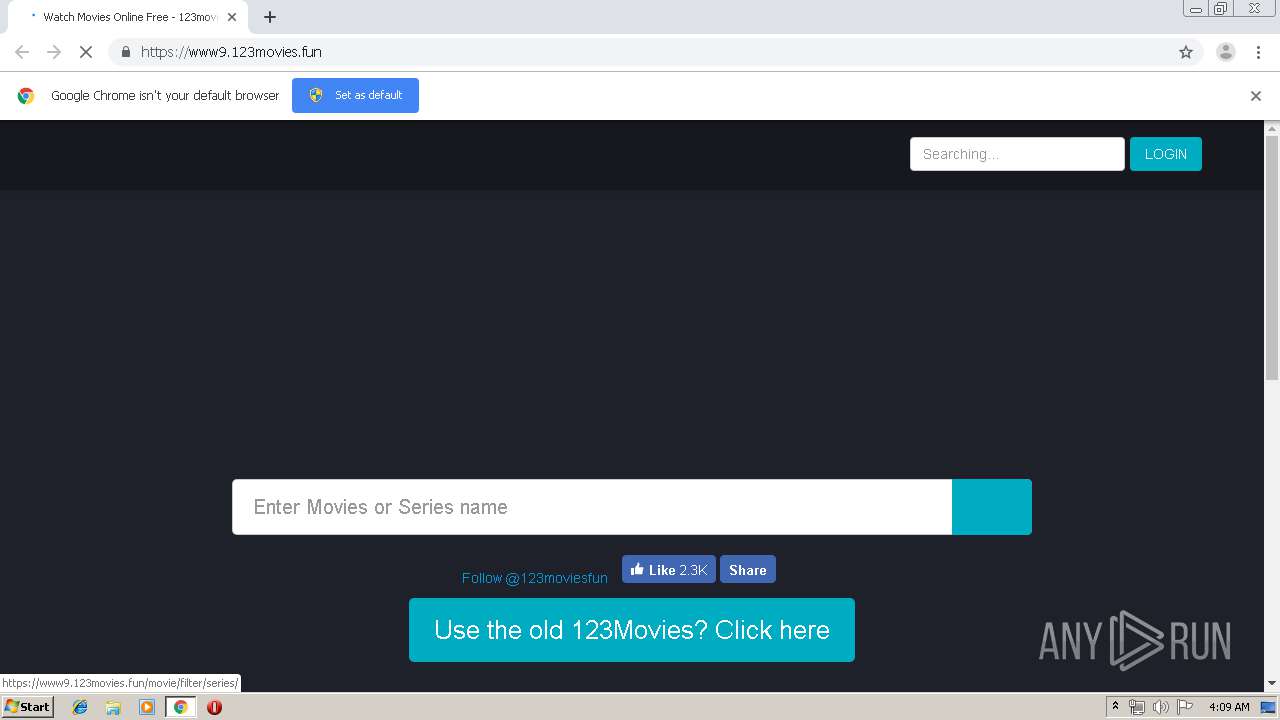
Task: Share the page on Facebook
Action: click(x=748, y=570)
